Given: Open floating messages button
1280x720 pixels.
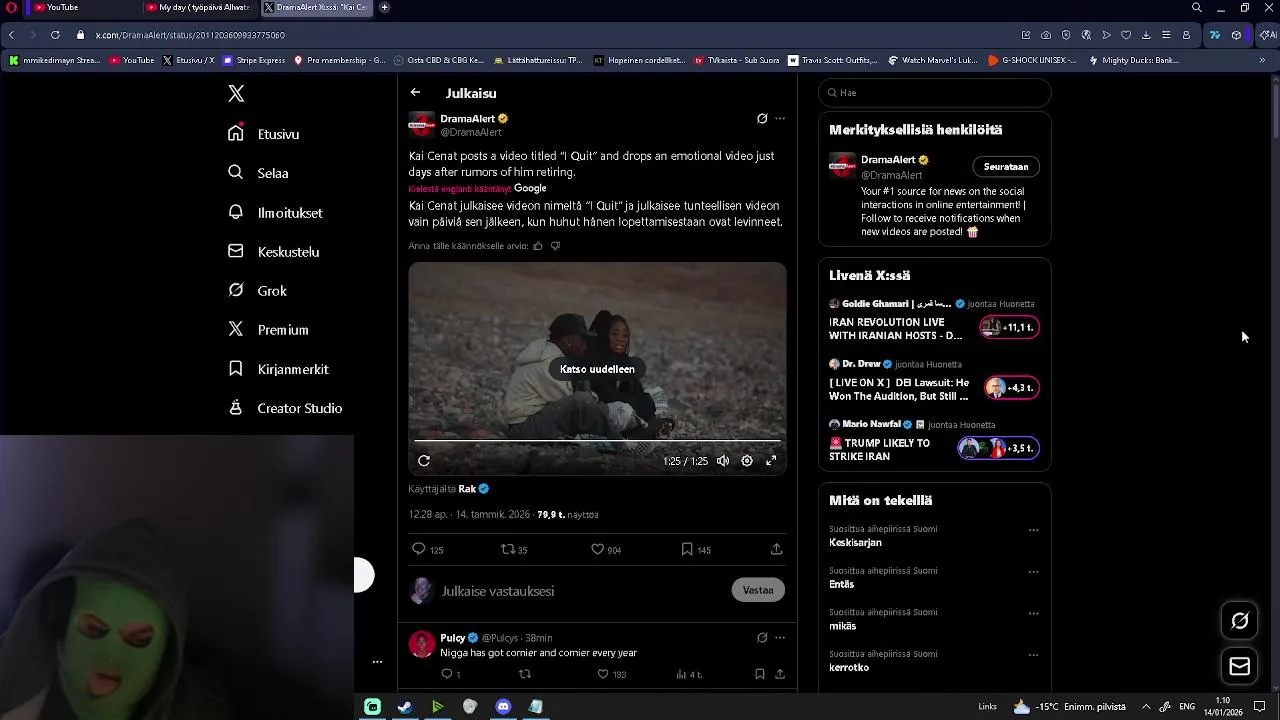Looking at the screenshot, I should click(x=1240, y=666).
